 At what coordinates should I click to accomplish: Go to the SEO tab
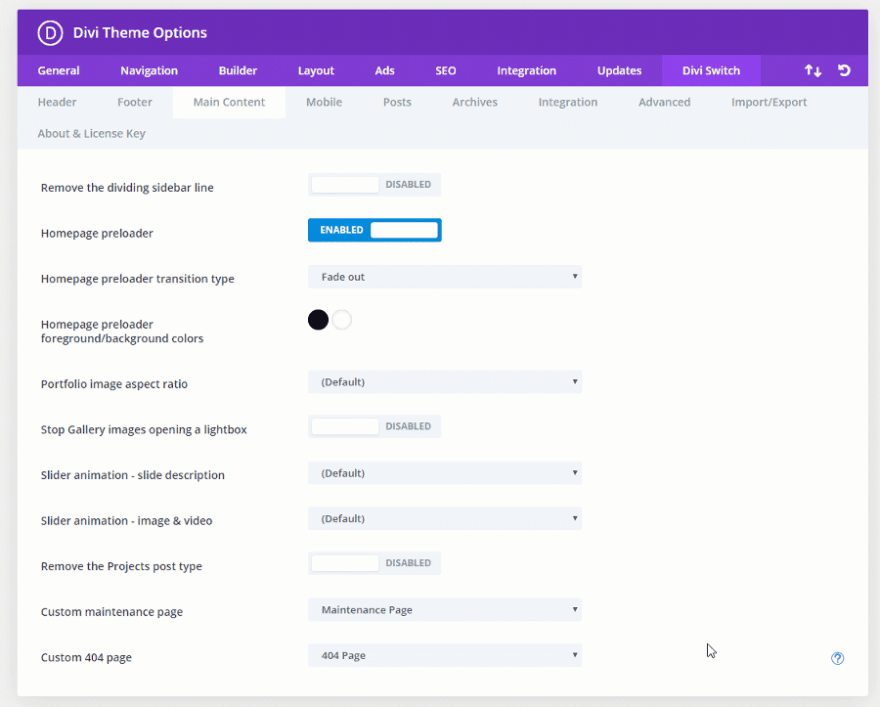click(446, 71)
